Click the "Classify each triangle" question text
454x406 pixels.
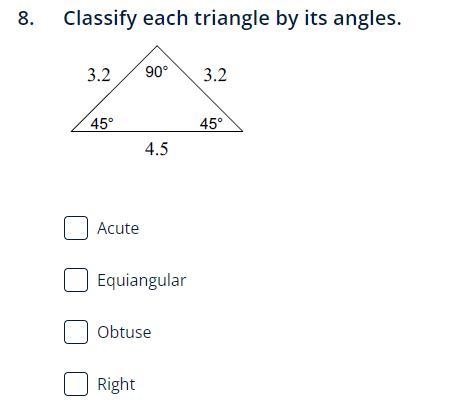[x=168, y=18]
